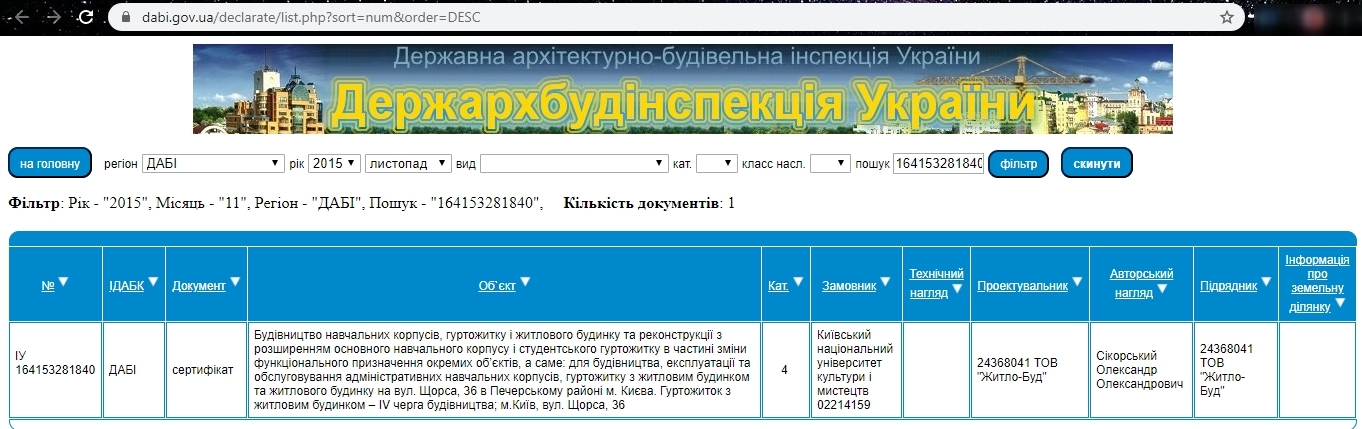Click category value 4 in the row
The image size is (1362, 429).
(784, 370)
